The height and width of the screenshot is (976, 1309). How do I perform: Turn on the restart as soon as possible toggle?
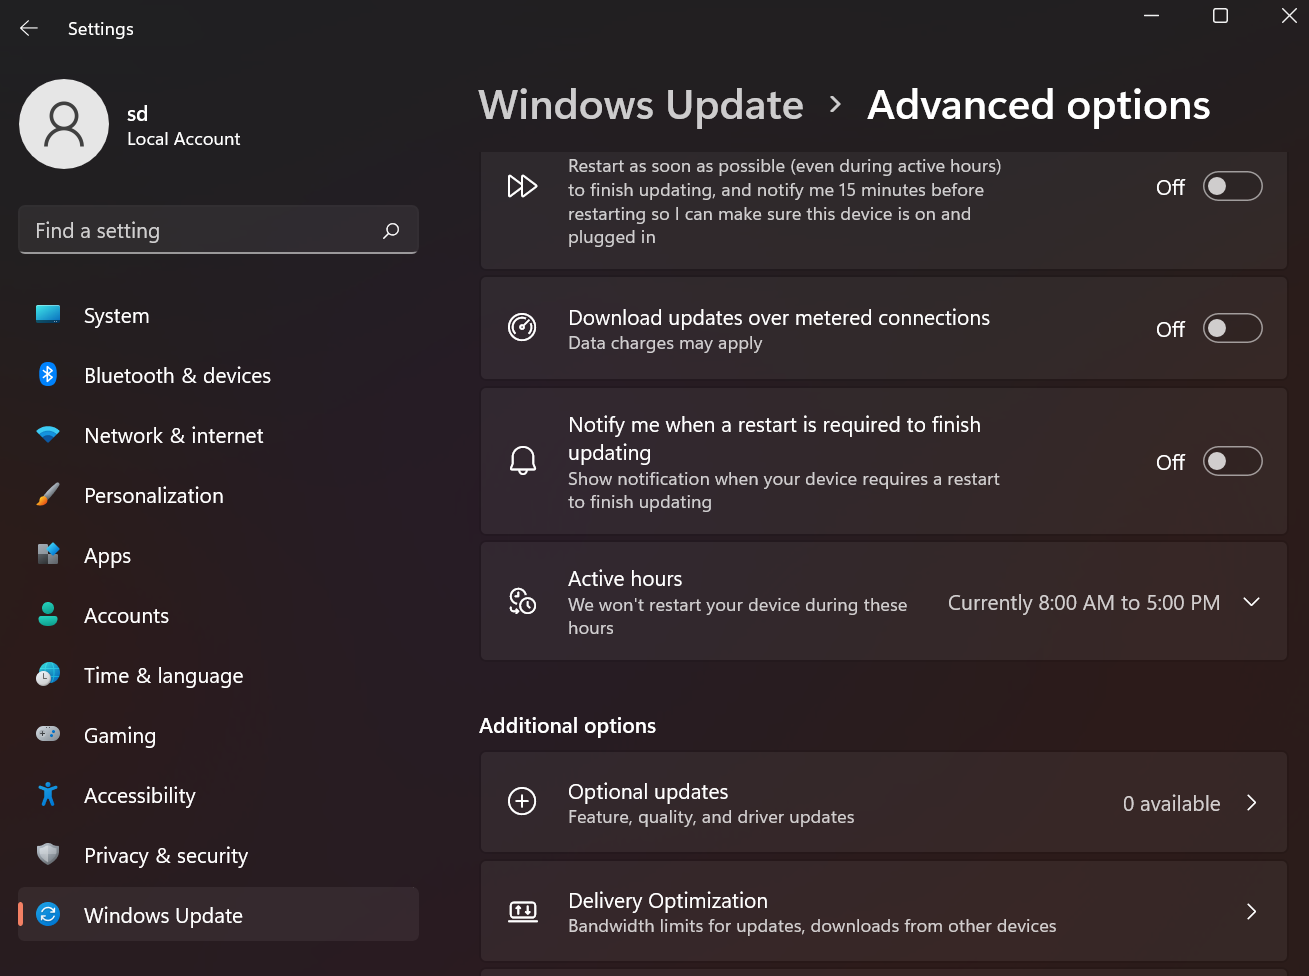[x=1232, y=186]
